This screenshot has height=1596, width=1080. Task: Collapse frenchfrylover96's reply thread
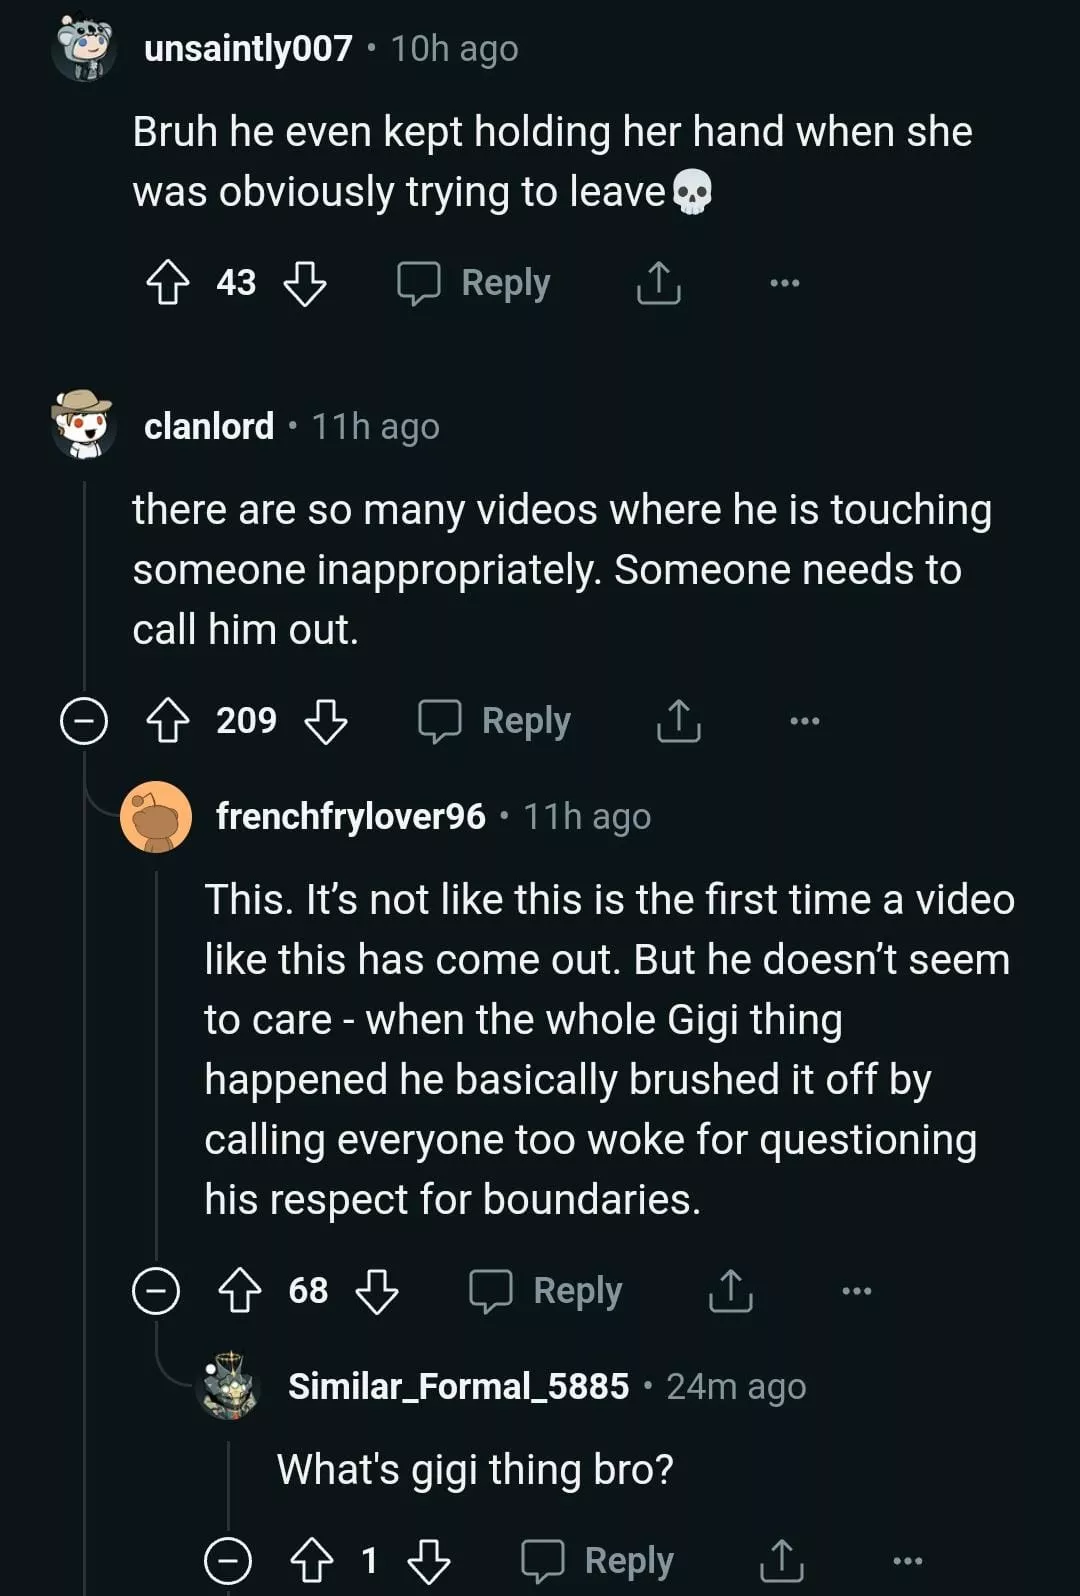(156, 1291)
